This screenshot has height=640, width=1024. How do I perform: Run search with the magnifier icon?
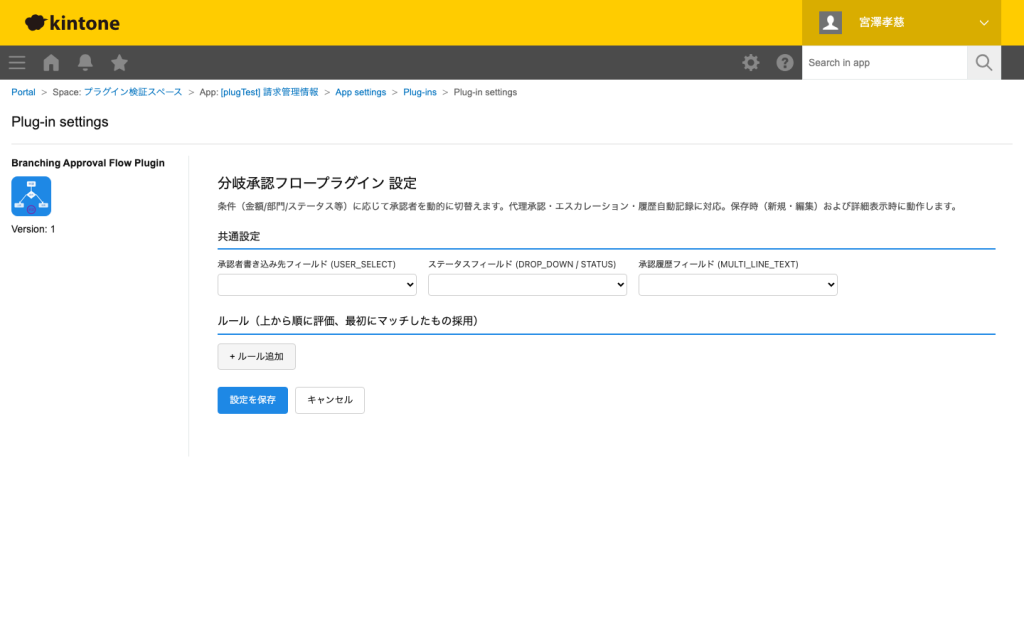coord(983,62)
